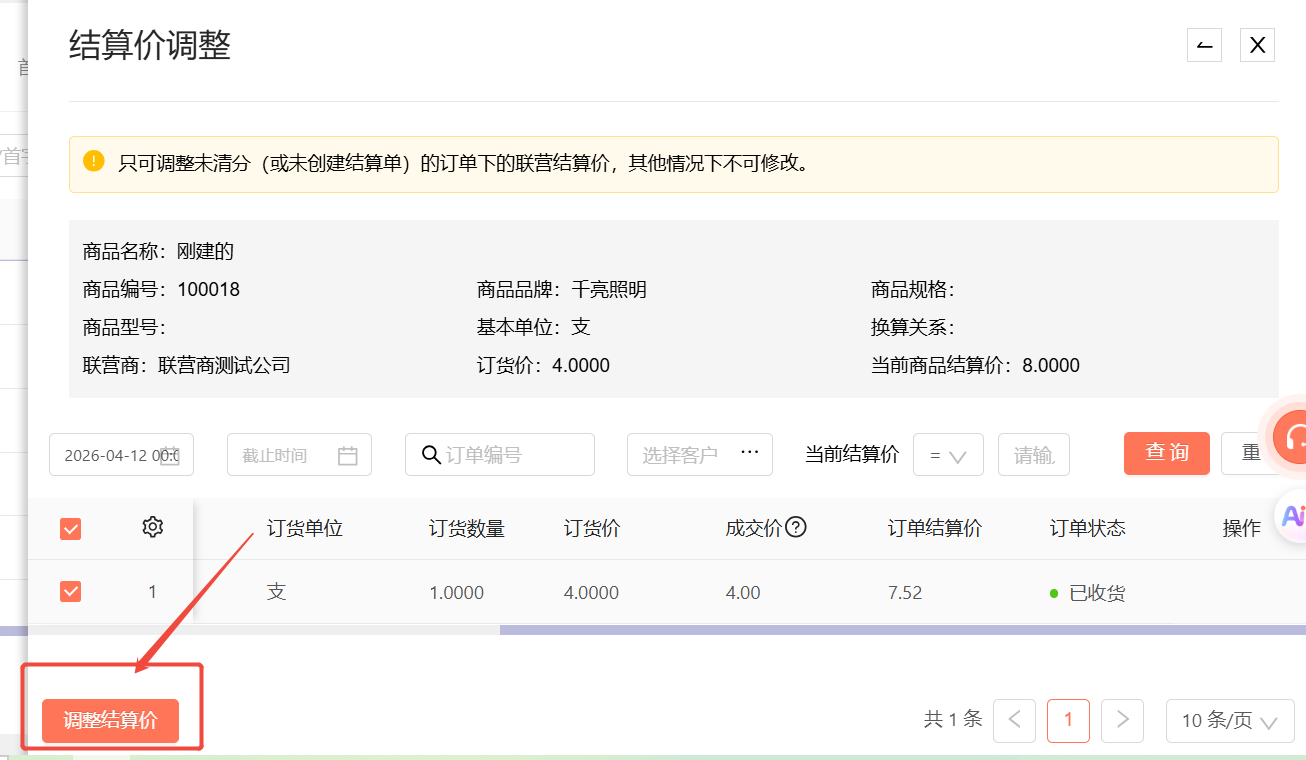This screenshot has width=1306, height=760.
Task: Click the search magnifier in 订单编号 field
Action: [x=431, y=455]
